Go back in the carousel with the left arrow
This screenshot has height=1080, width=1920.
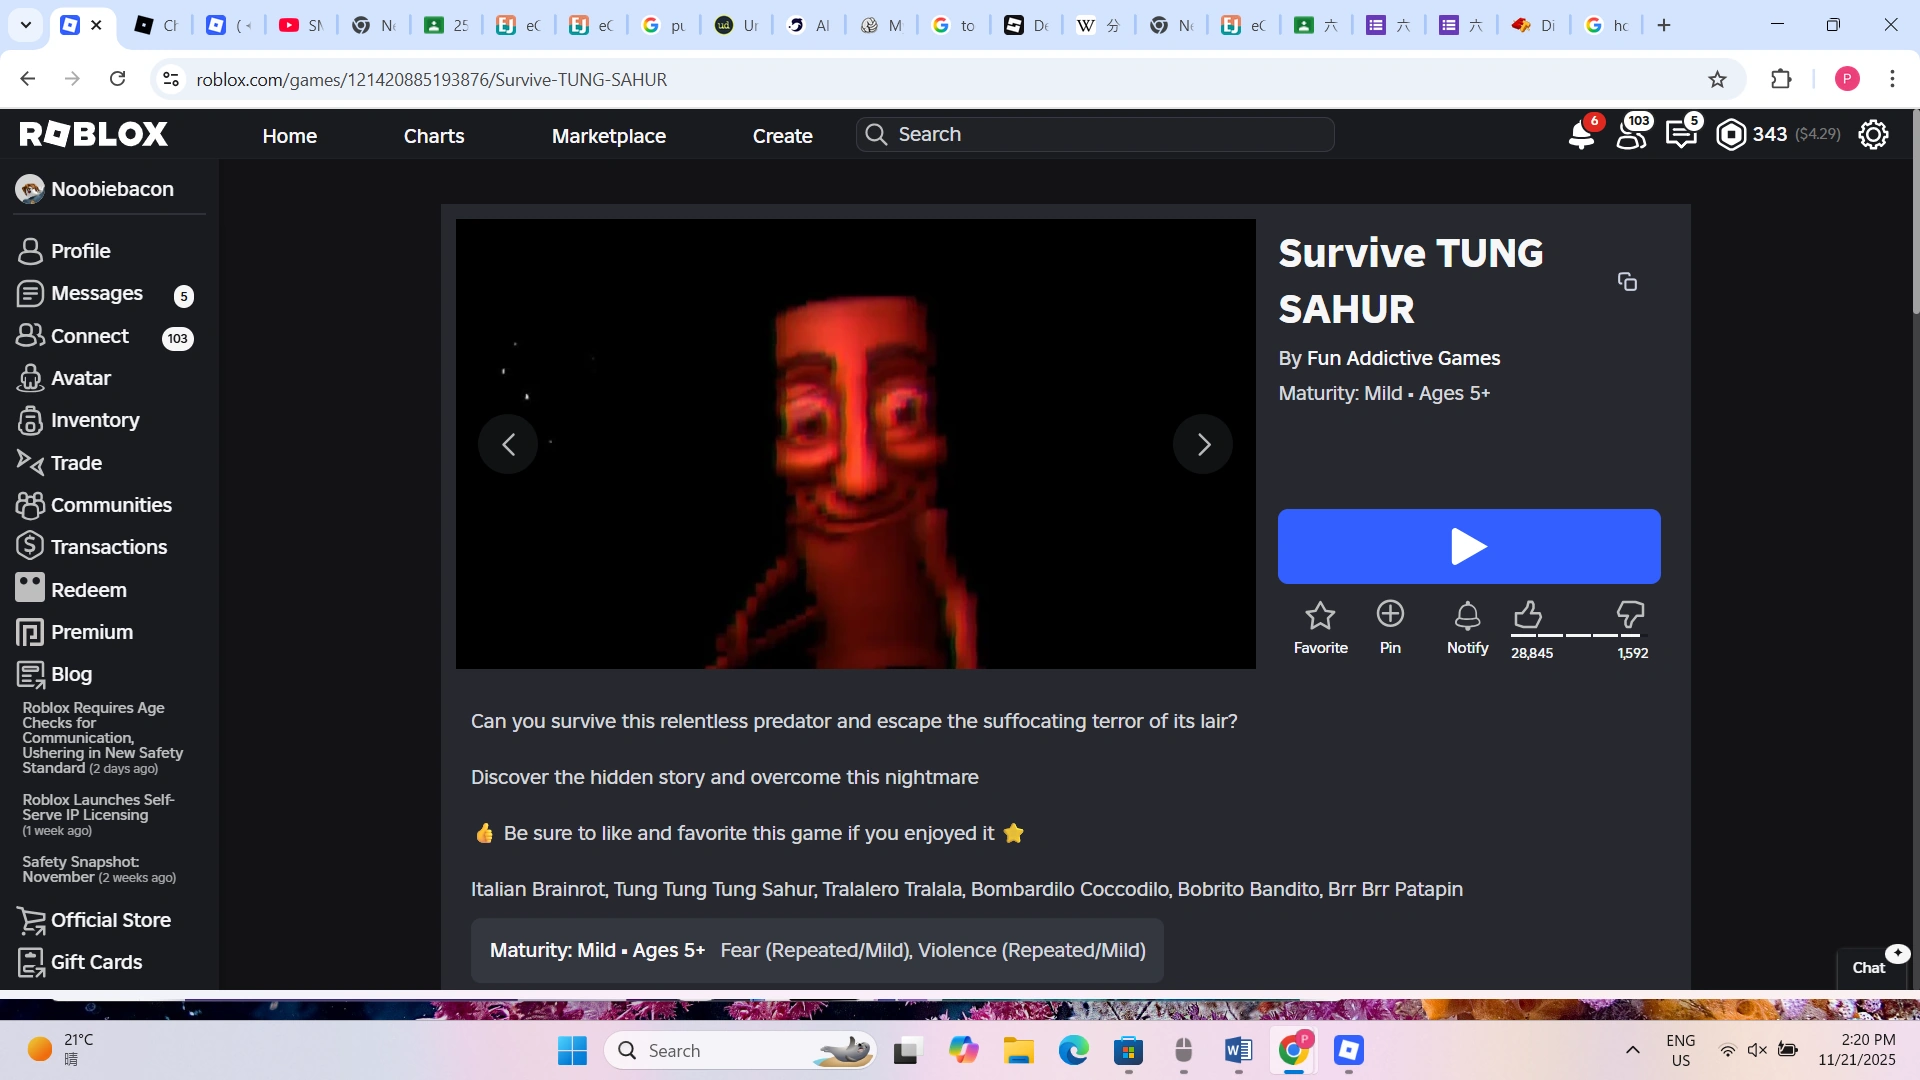508,444
